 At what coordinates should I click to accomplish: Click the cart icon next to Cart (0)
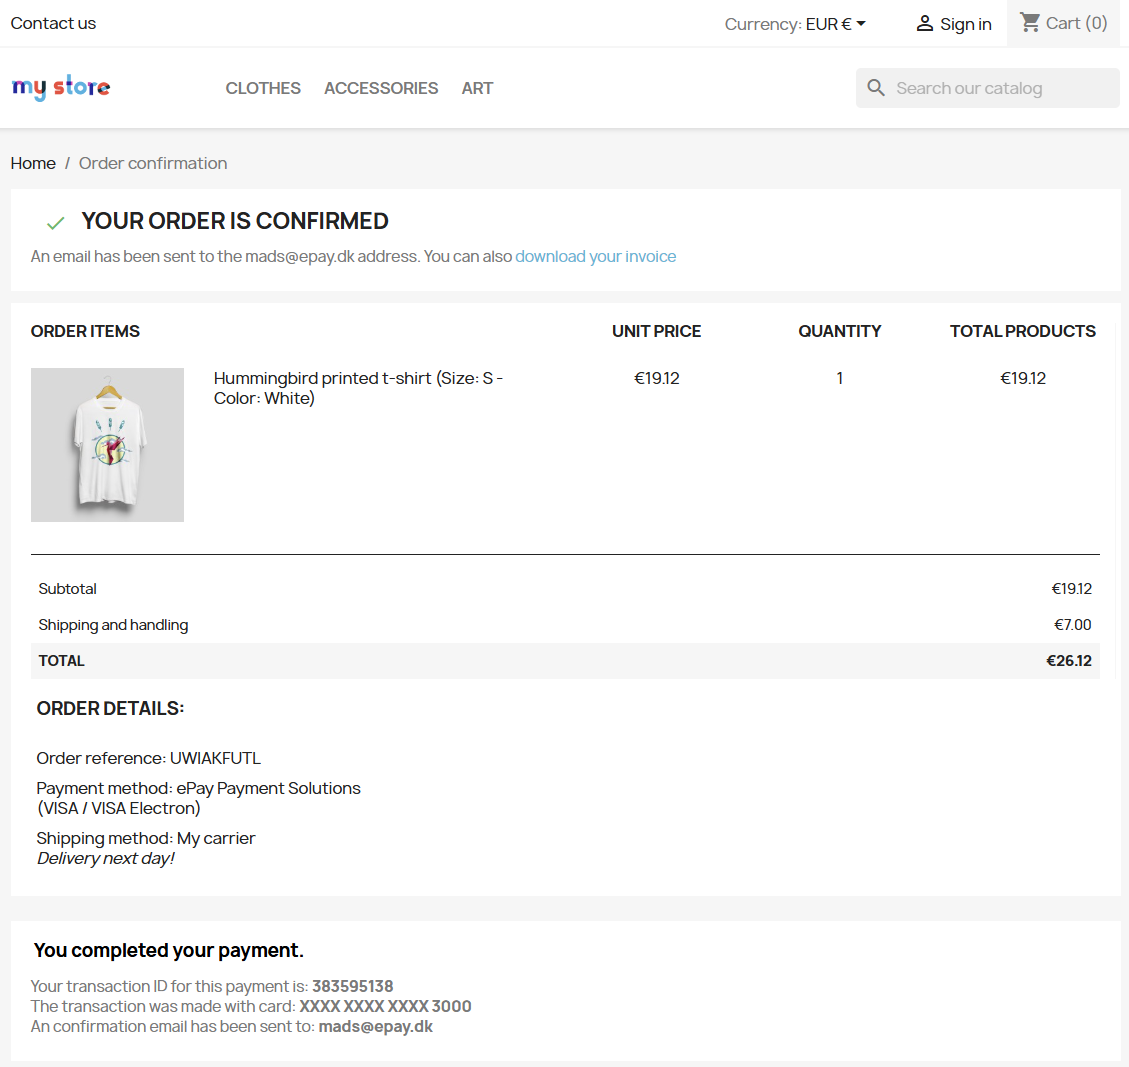point(1030,23)
